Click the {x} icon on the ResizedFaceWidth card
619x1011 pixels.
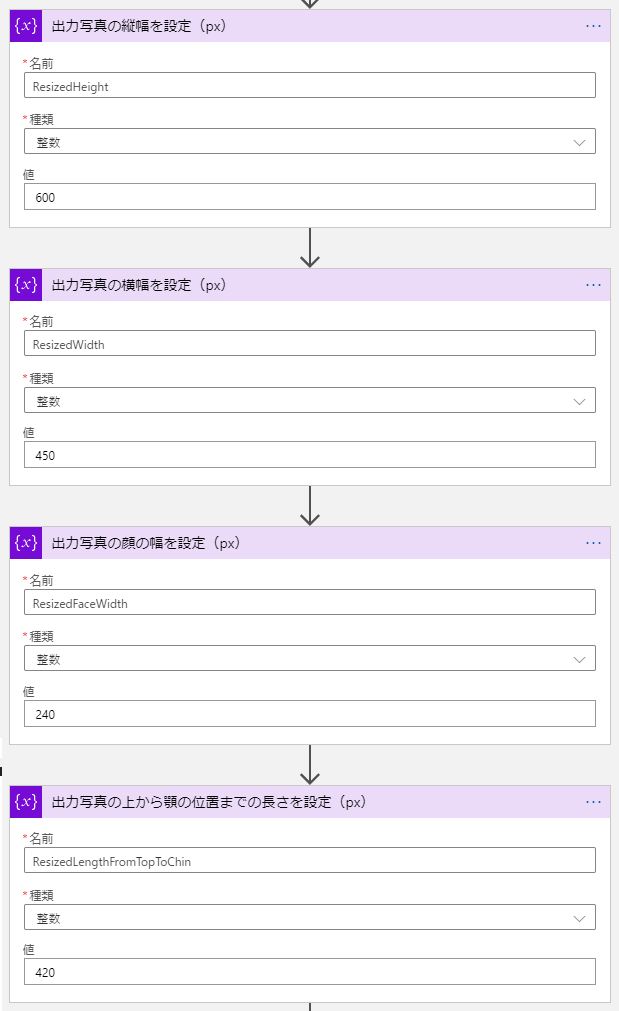coord(25,543)
